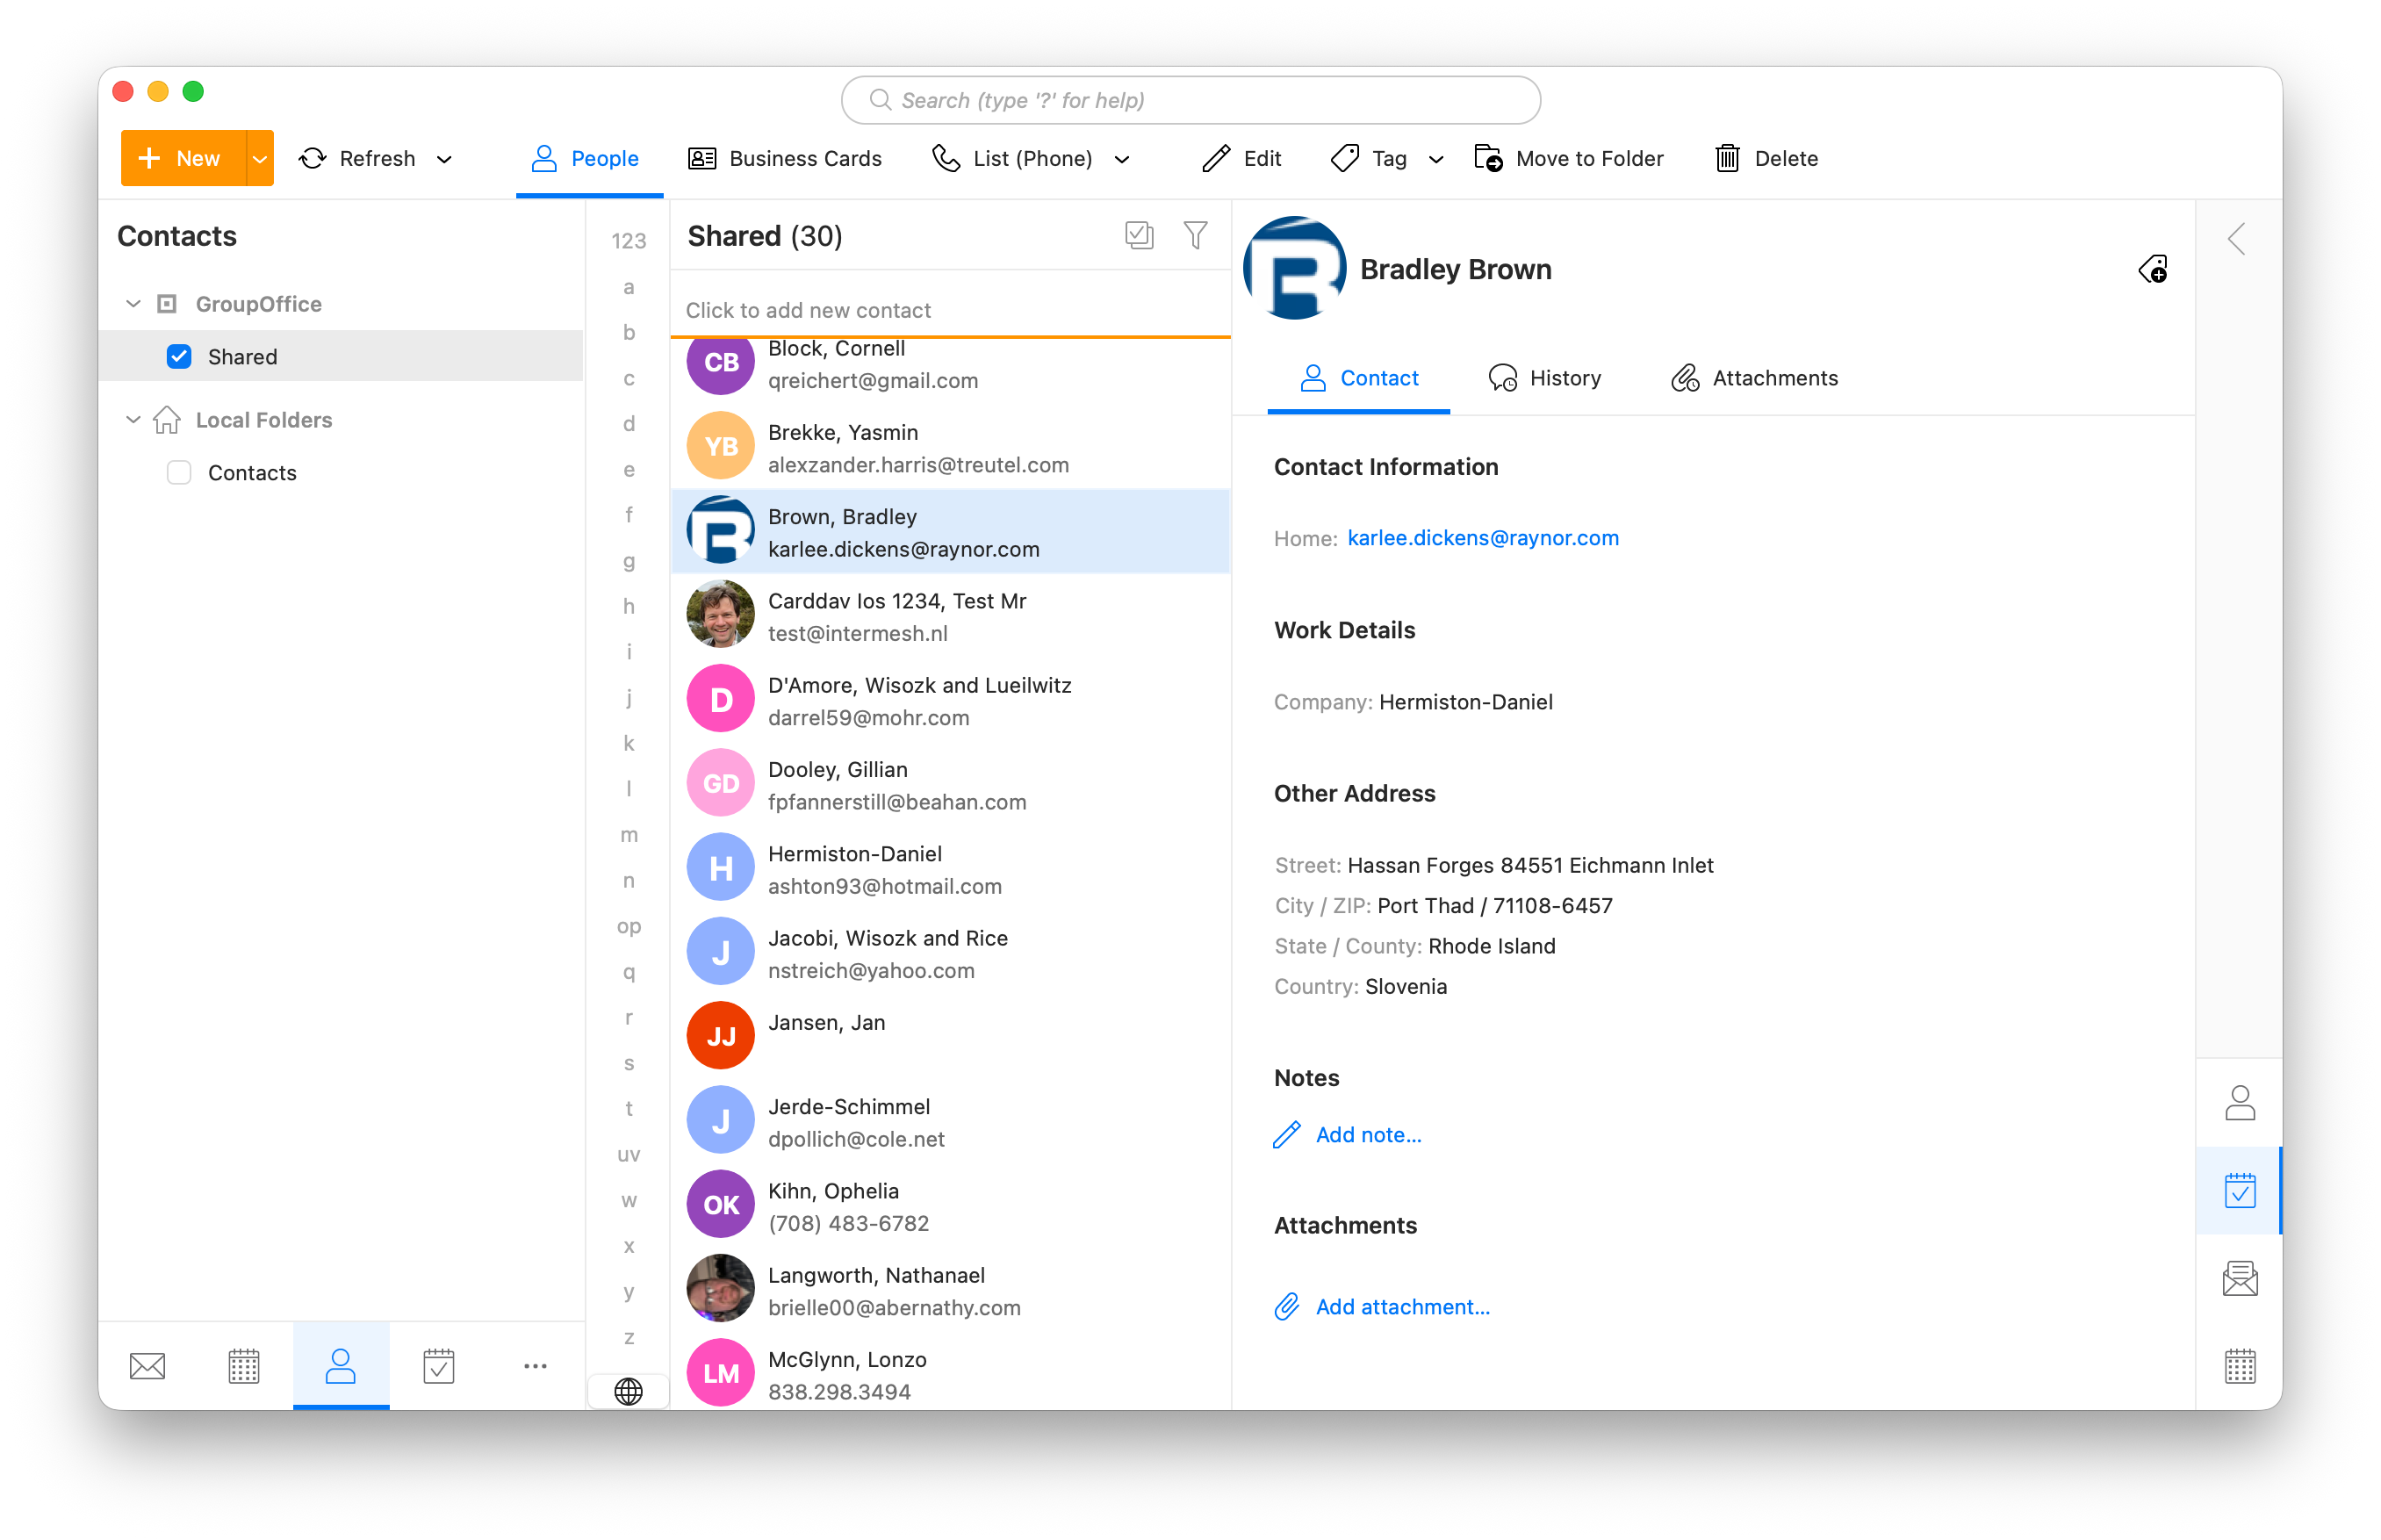Switch to the Business Cards view

[786, 158]
